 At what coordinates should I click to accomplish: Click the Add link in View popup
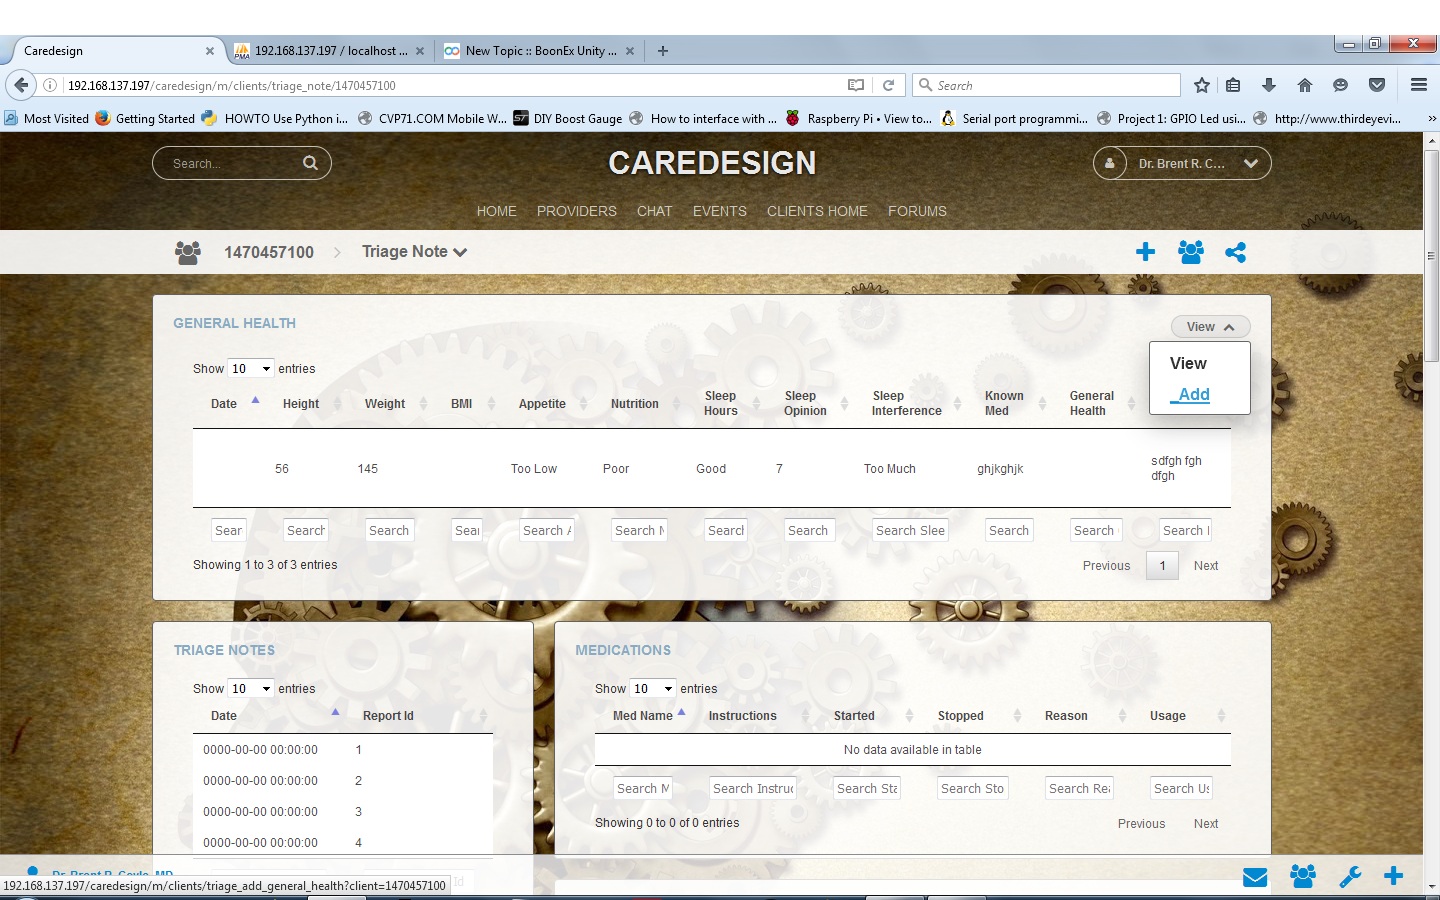point(1193,395)
